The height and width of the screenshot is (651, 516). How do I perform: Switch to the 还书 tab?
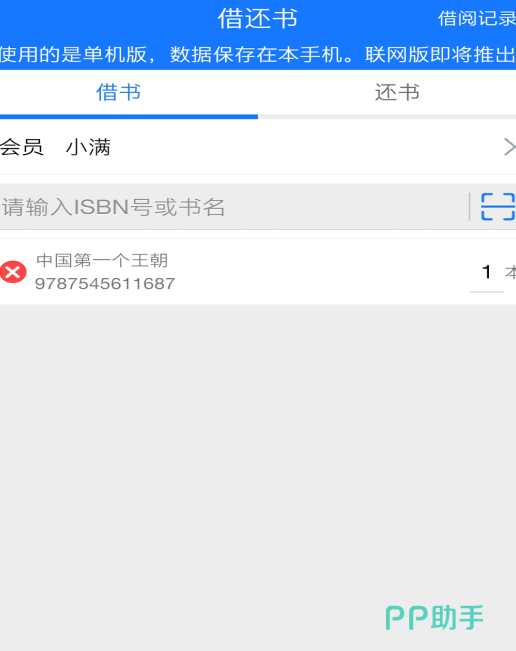tap(397, 92)
